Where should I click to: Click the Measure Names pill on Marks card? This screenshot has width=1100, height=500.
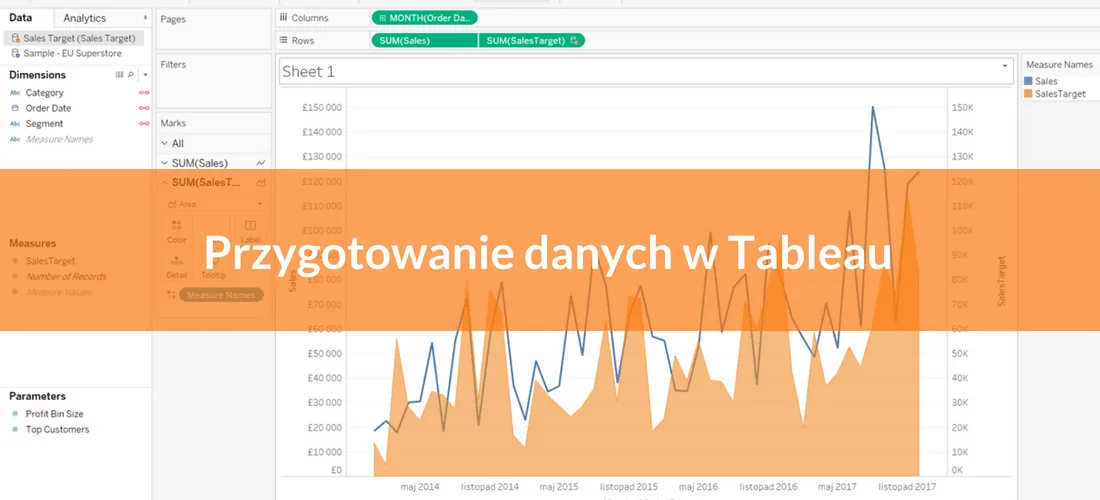click(x=221, y=295)
